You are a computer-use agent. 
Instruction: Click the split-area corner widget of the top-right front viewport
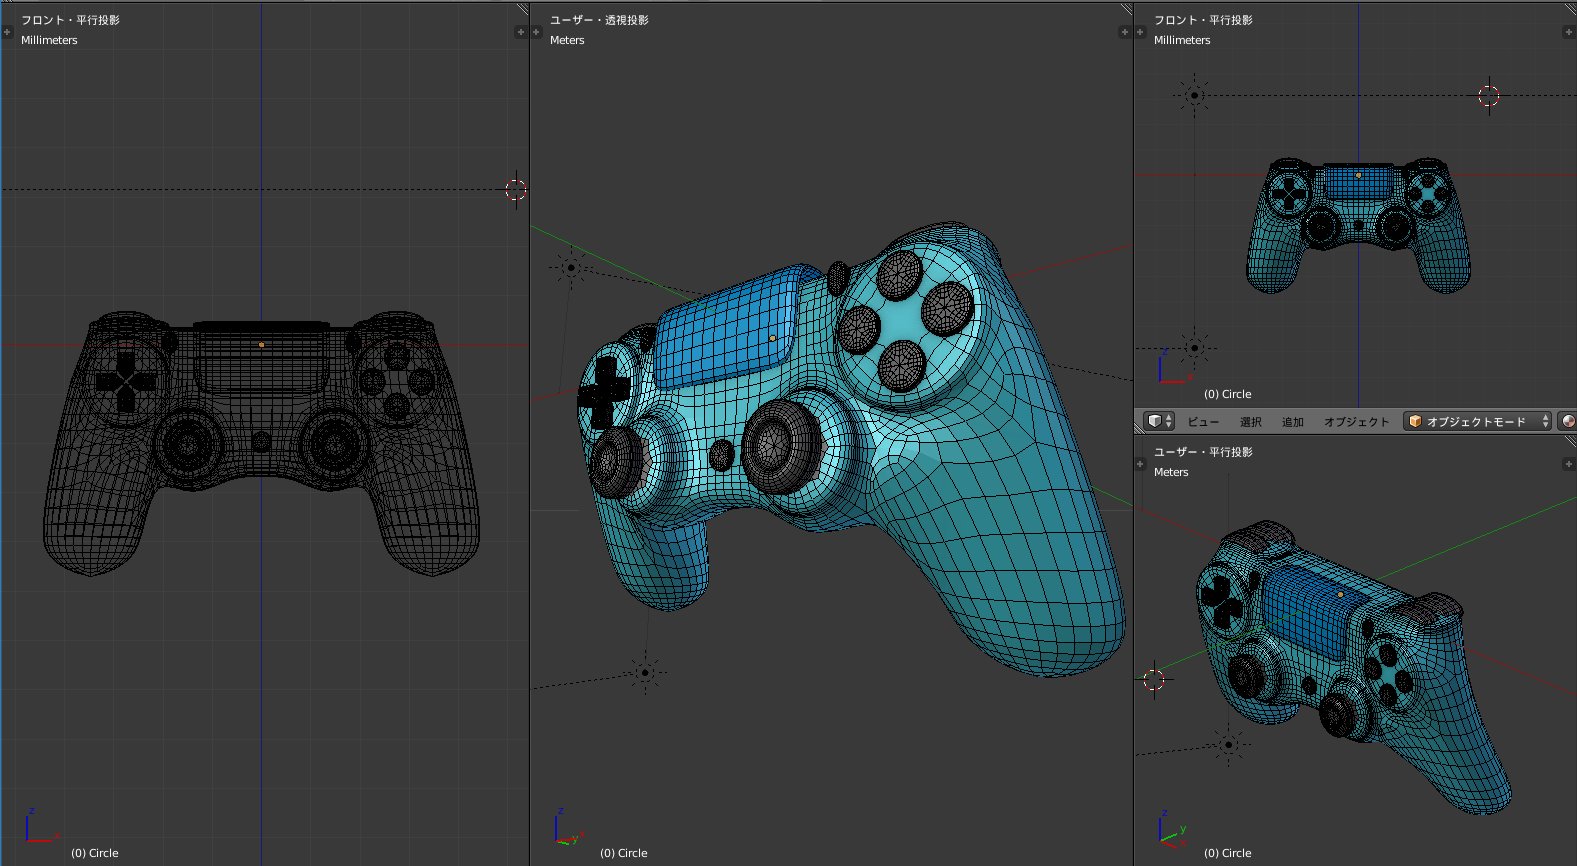(1570, 9)
